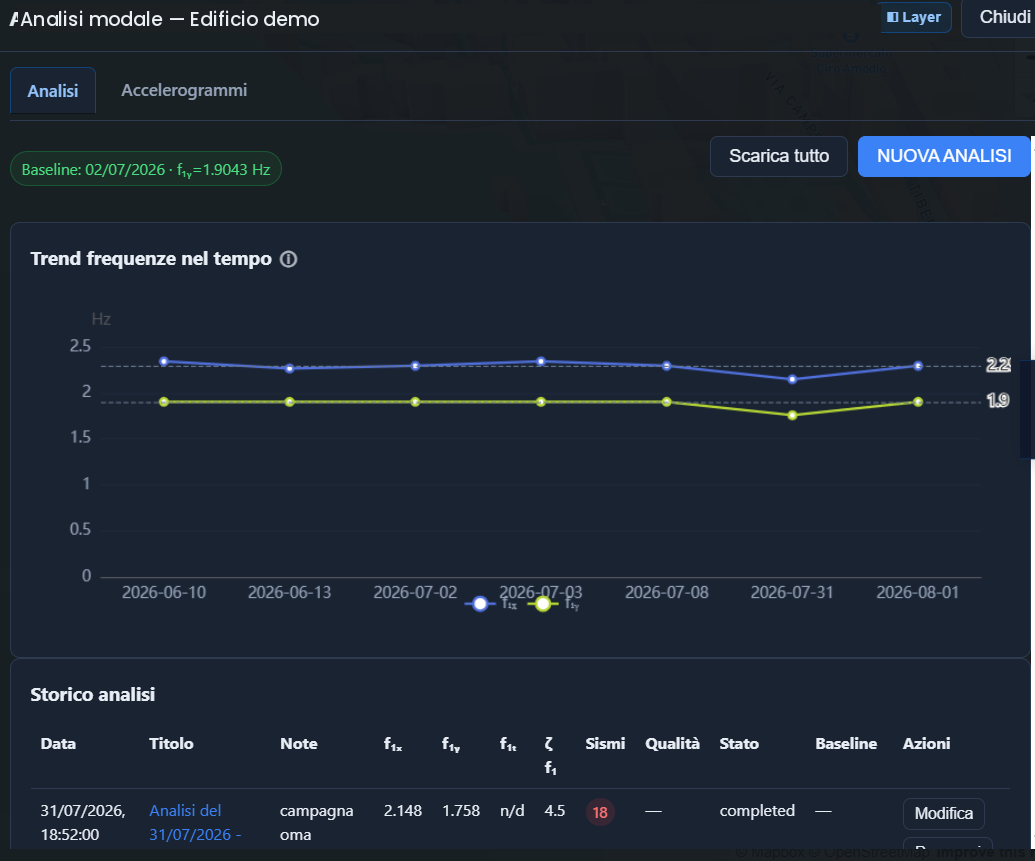Toggle the f1x series in the chart legend

point(491,603)
